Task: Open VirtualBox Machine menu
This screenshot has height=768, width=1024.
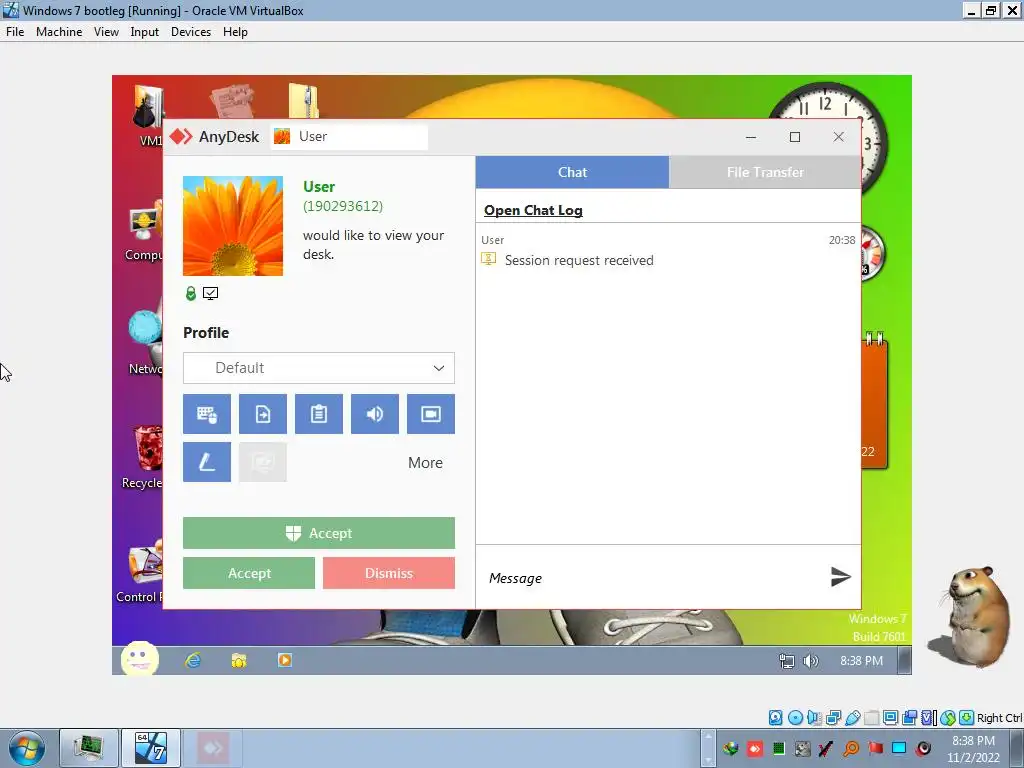Action: (x=59, y=31)
